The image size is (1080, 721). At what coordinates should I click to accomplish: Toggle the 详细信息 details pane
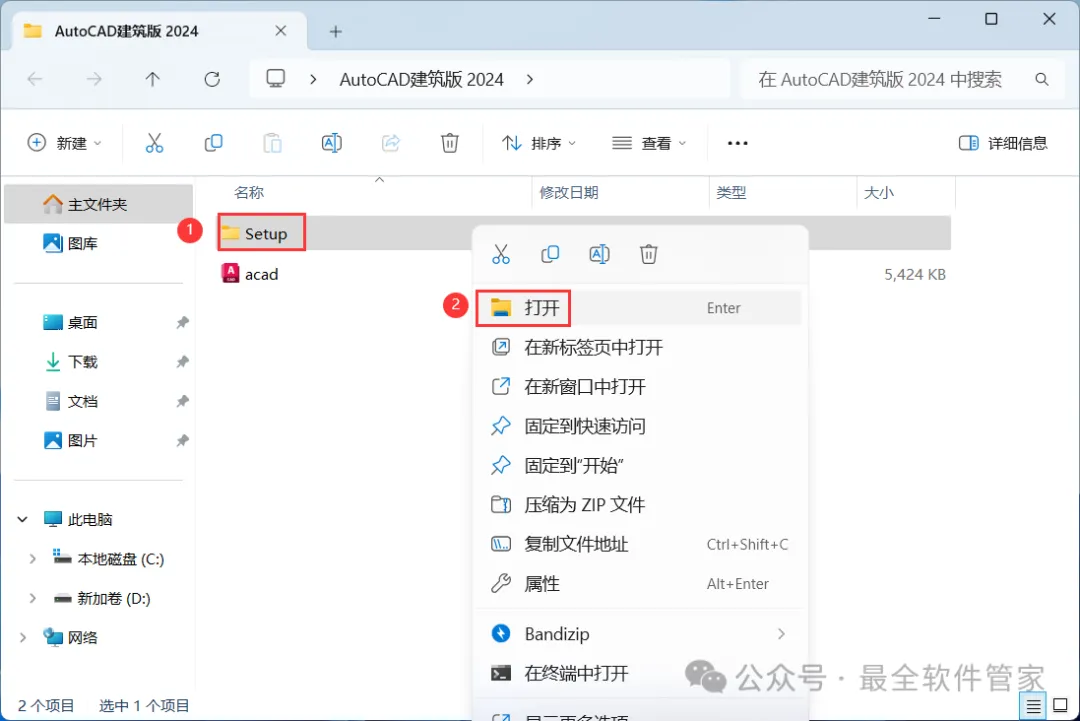click(x=1003, y=143)
